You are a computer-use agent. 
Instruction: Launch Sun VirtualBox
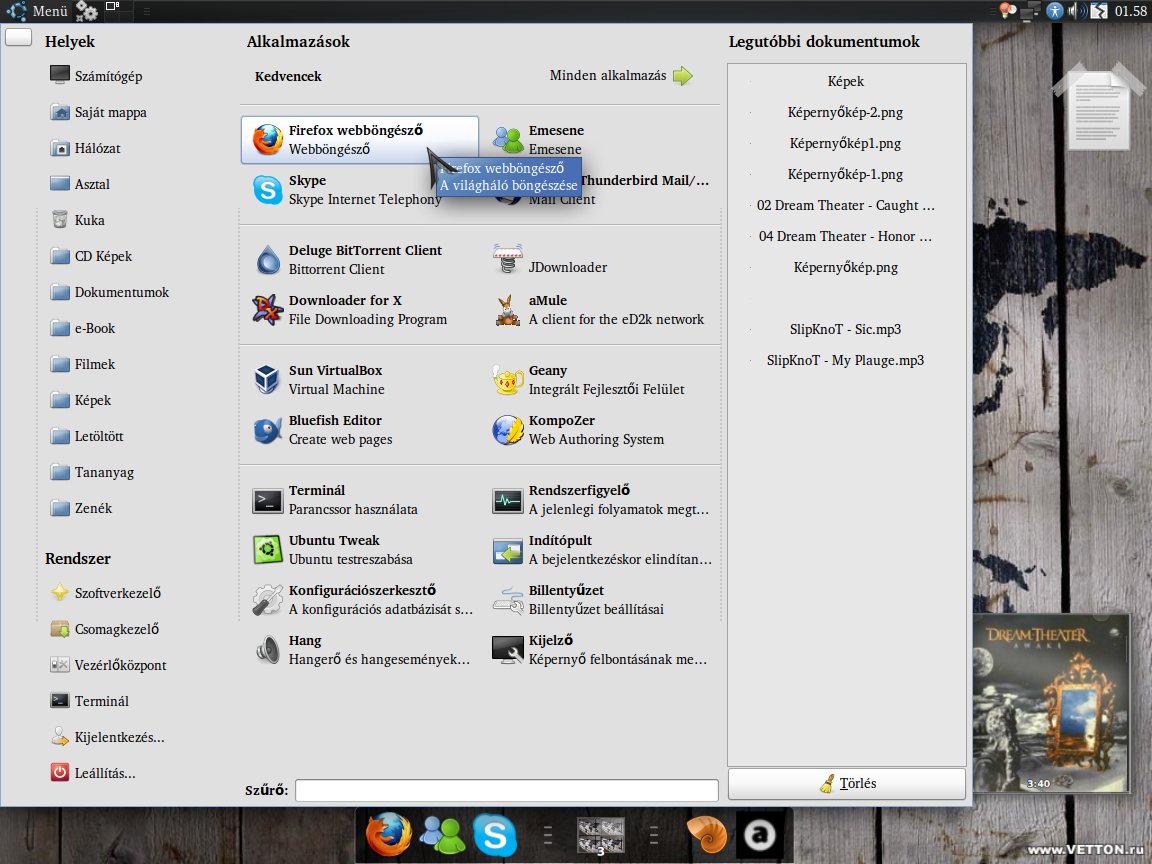359,379
